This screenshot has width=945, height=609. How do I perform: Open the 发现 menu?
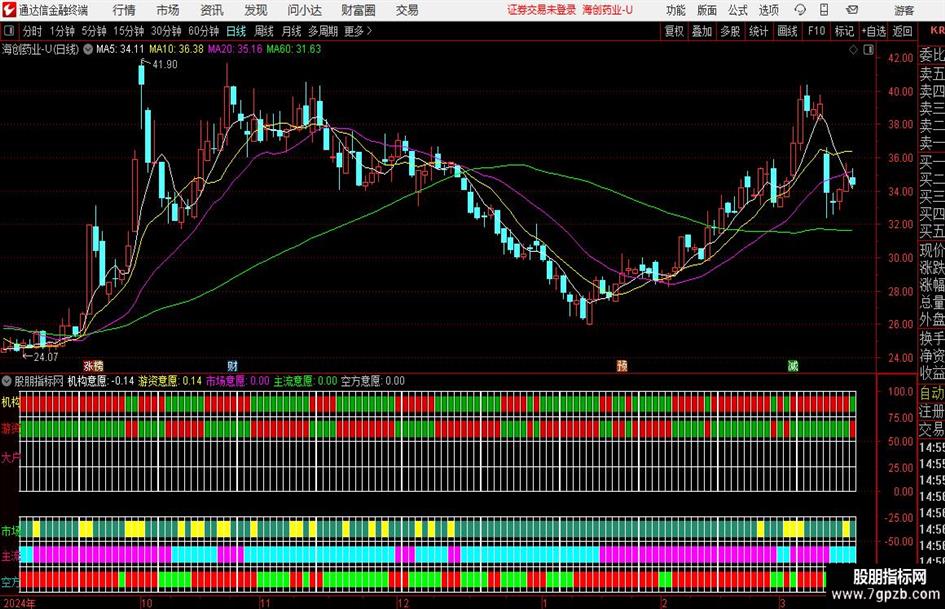tap(256, 10)
